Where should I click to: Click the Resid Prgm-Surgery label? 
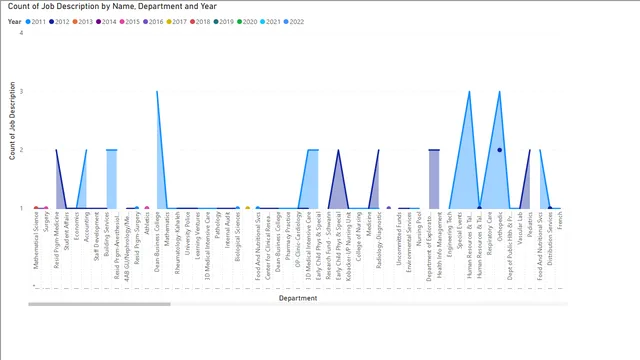coord(137,238)
